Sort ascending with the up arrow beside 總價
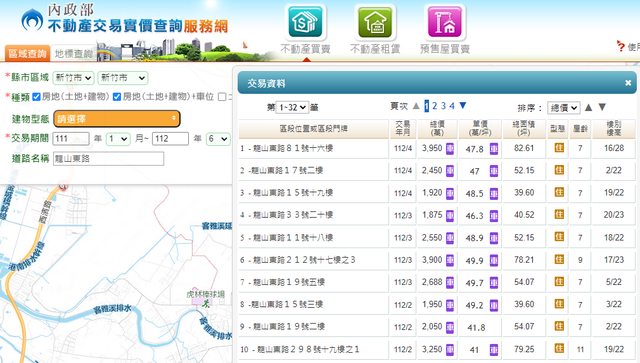Viewport: 640px width, 363px height. pyautogui.click(x=588, y=107)
